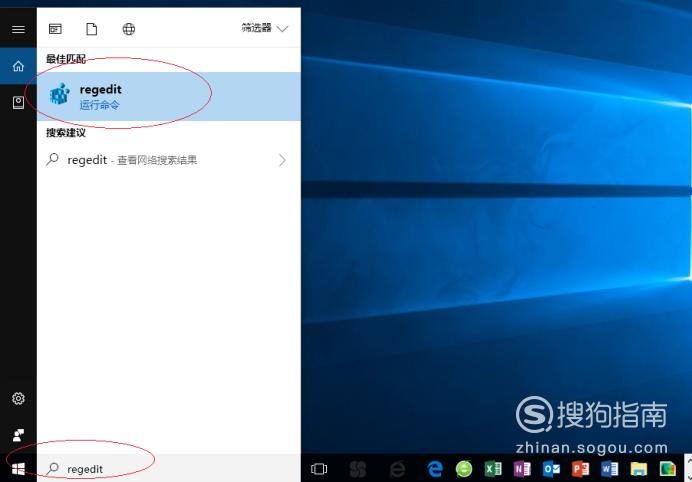Click the search box containing regedit

point(169,468)
